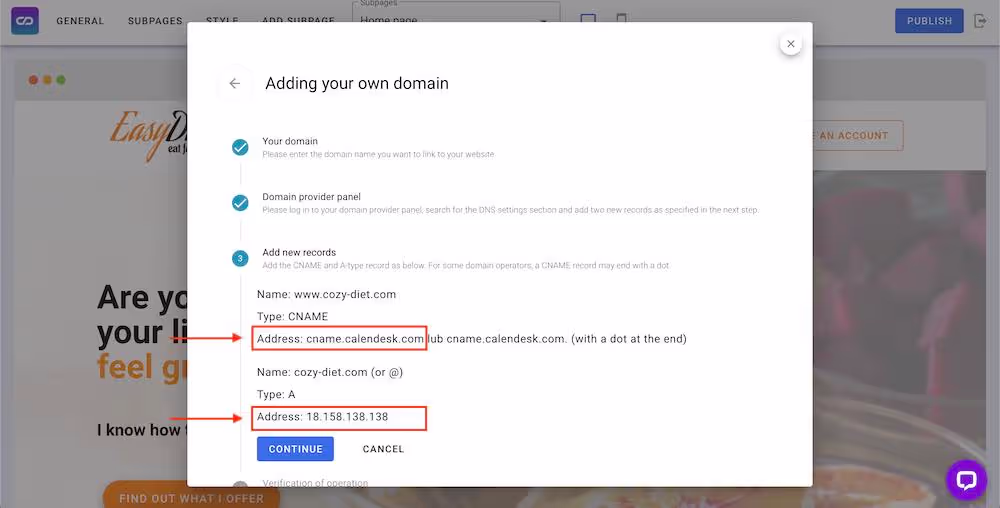The width and height of the screenshot is (1000, 508).
Task: Switch to desktop preview mode icon
Action: 588,21
